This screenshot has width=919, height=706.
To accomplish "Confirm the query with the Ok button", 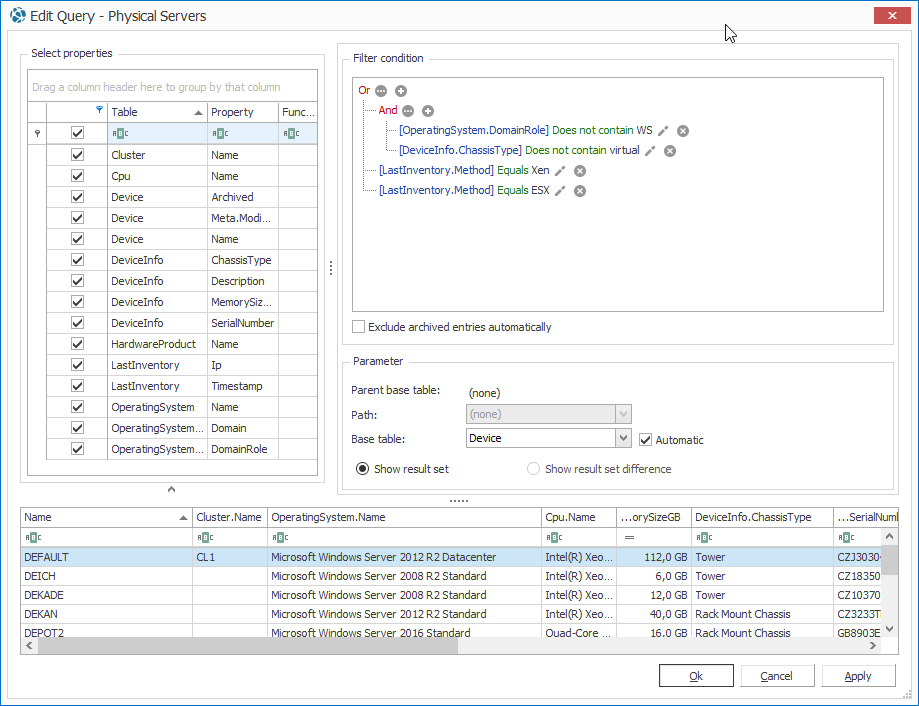I will pyautogui.click(x=696, y=676).
